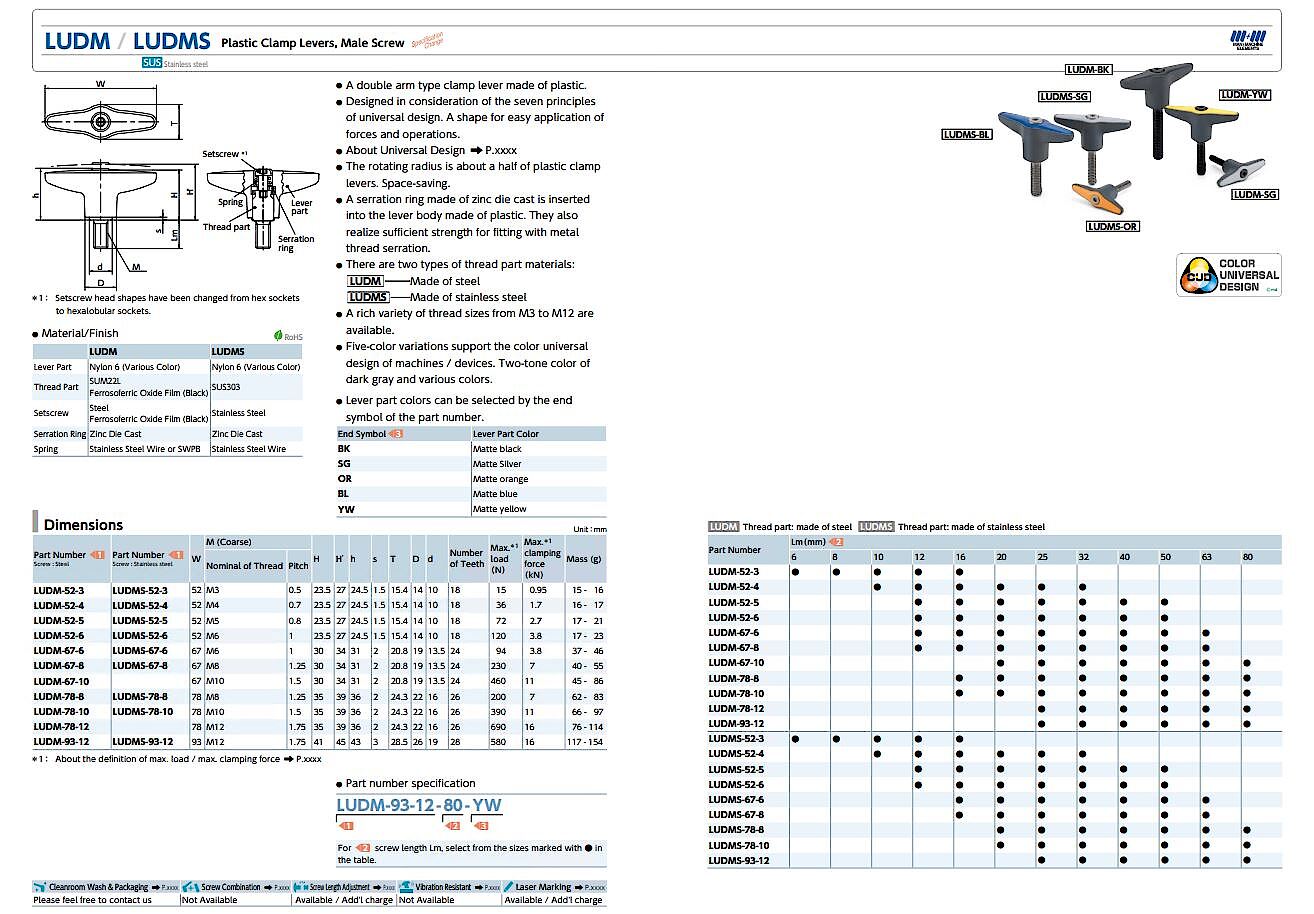
Task: Select part number LUDMS-93-12 in Dimensions table
Action: (143, 741)
